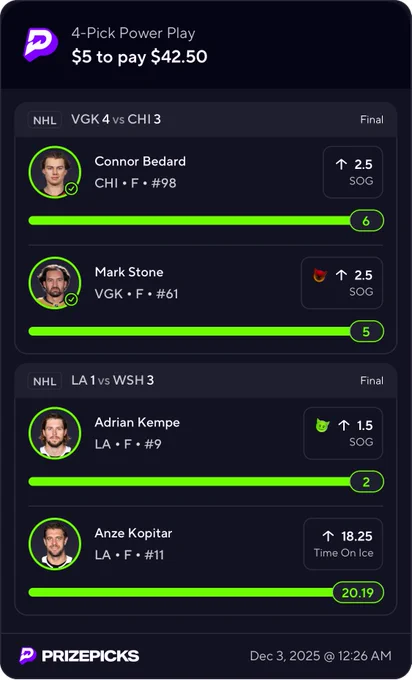Open Connor Bedard's player photo
This screenshot has height=680, width=412.
pyautogui.click(x=55, y=172)
